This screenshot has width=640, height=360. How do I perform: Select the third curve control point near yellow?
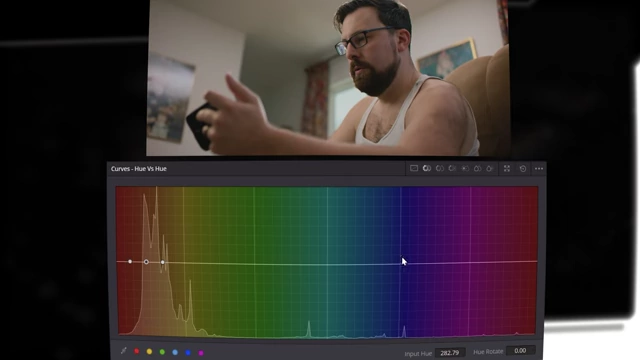click(x=162, y=262)
